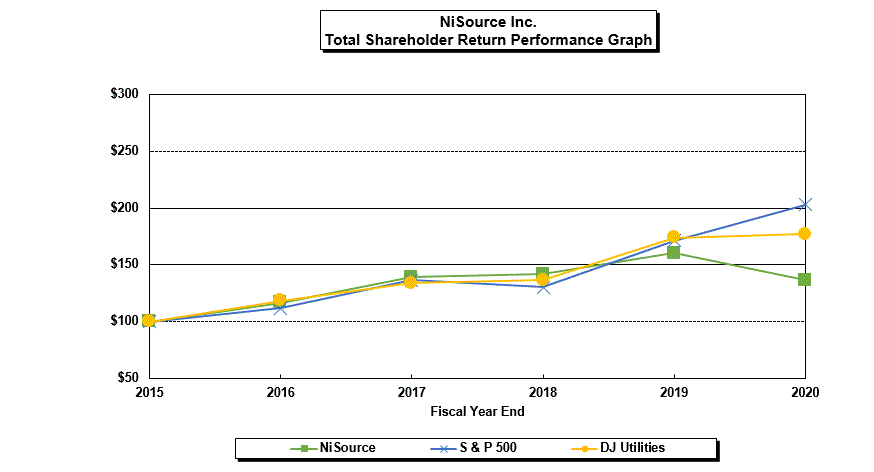Click the DJ Utilities yellow marker at 2020
Screen dimensions: 874x472
click(x=804, y=234)
